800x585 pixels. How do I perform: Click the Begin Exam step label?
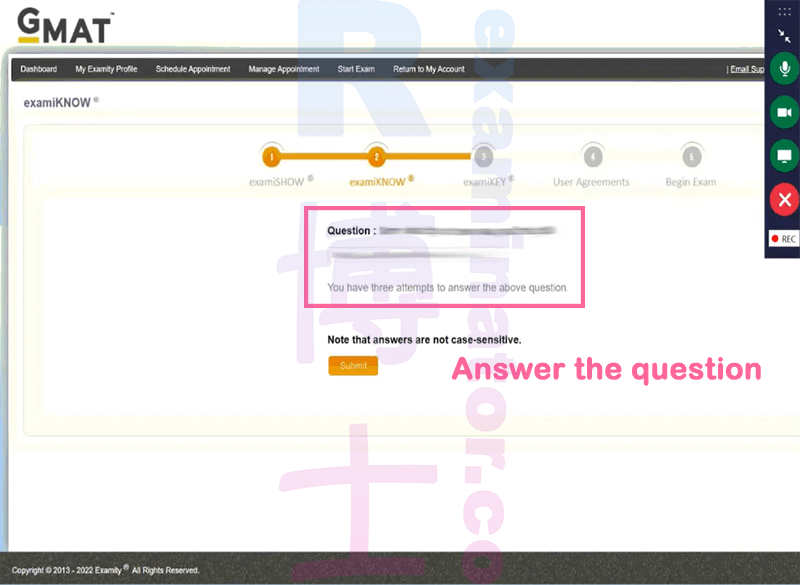pyautogui.click(x=691, y=182)
